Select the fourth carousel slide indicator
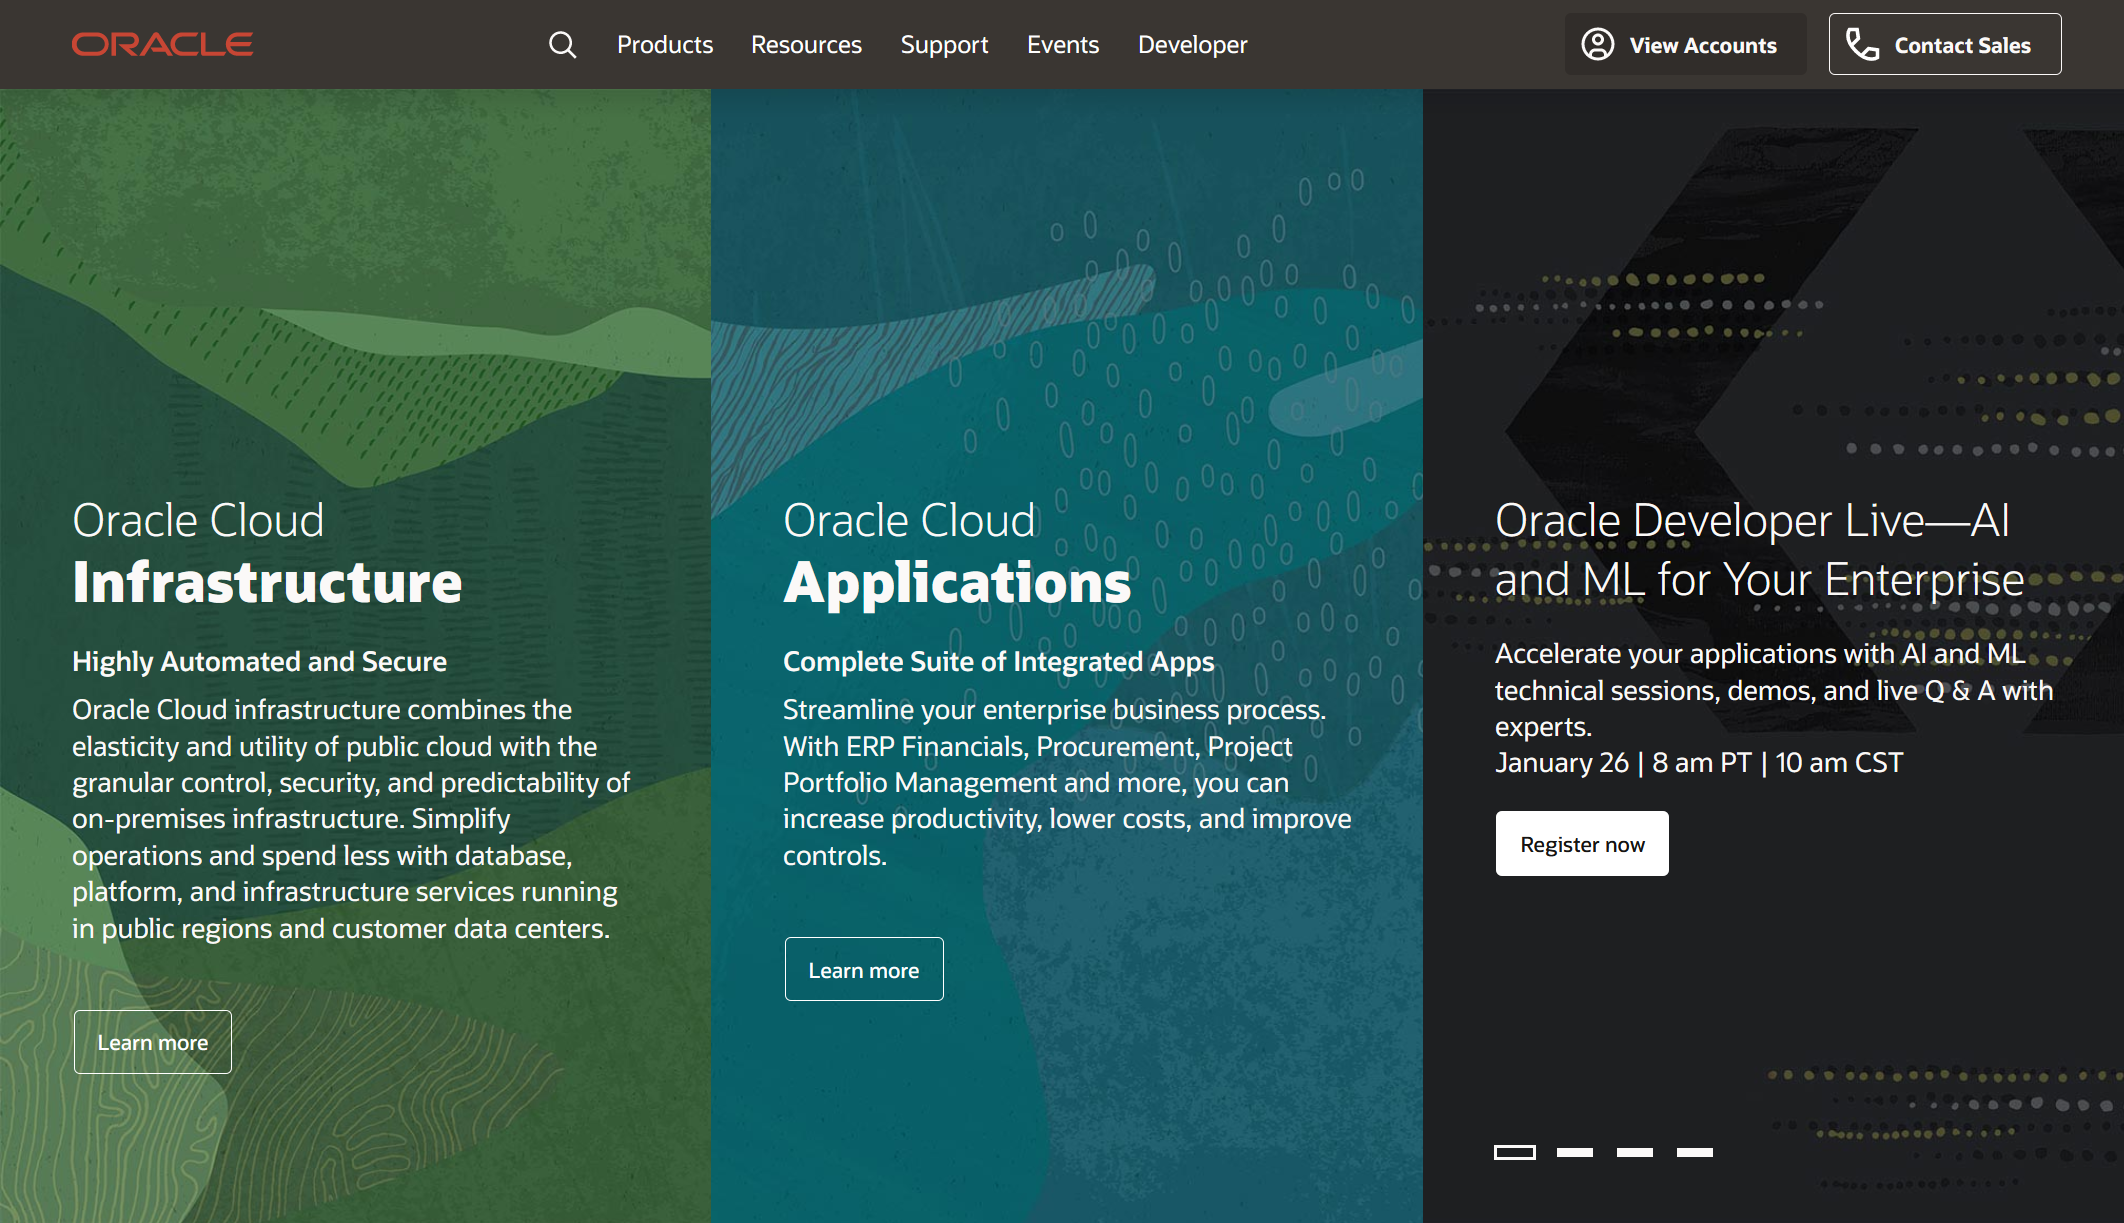This screenshot has width=2124, height=1223. click(x=1695, y=1152)
